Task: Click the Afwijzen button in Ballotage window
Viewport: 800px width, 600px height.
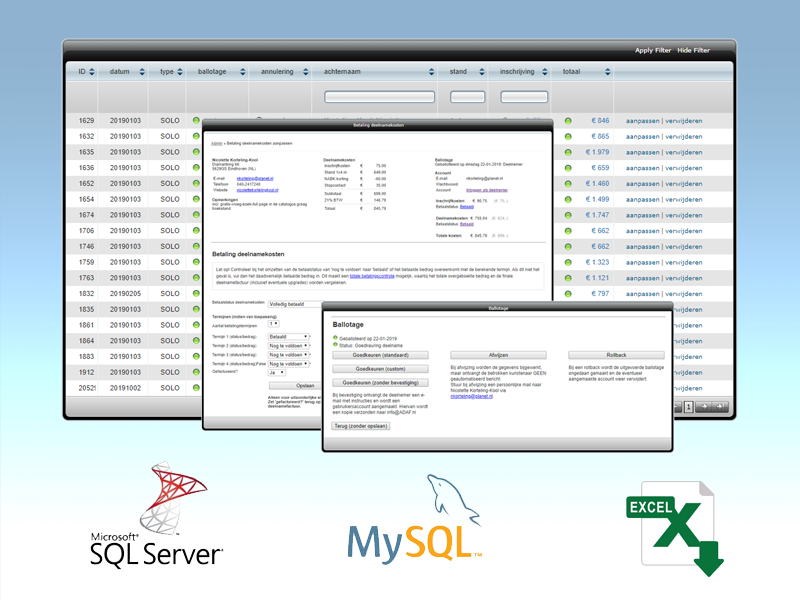Action: point(498,355)
